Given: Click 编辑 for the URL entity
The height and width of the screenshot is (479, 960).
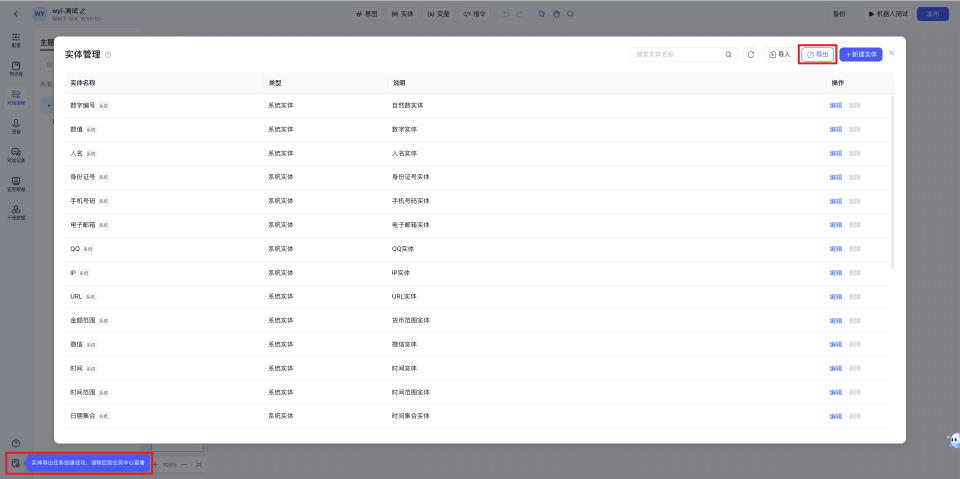Looking at the screenshot, I should 835,297.
